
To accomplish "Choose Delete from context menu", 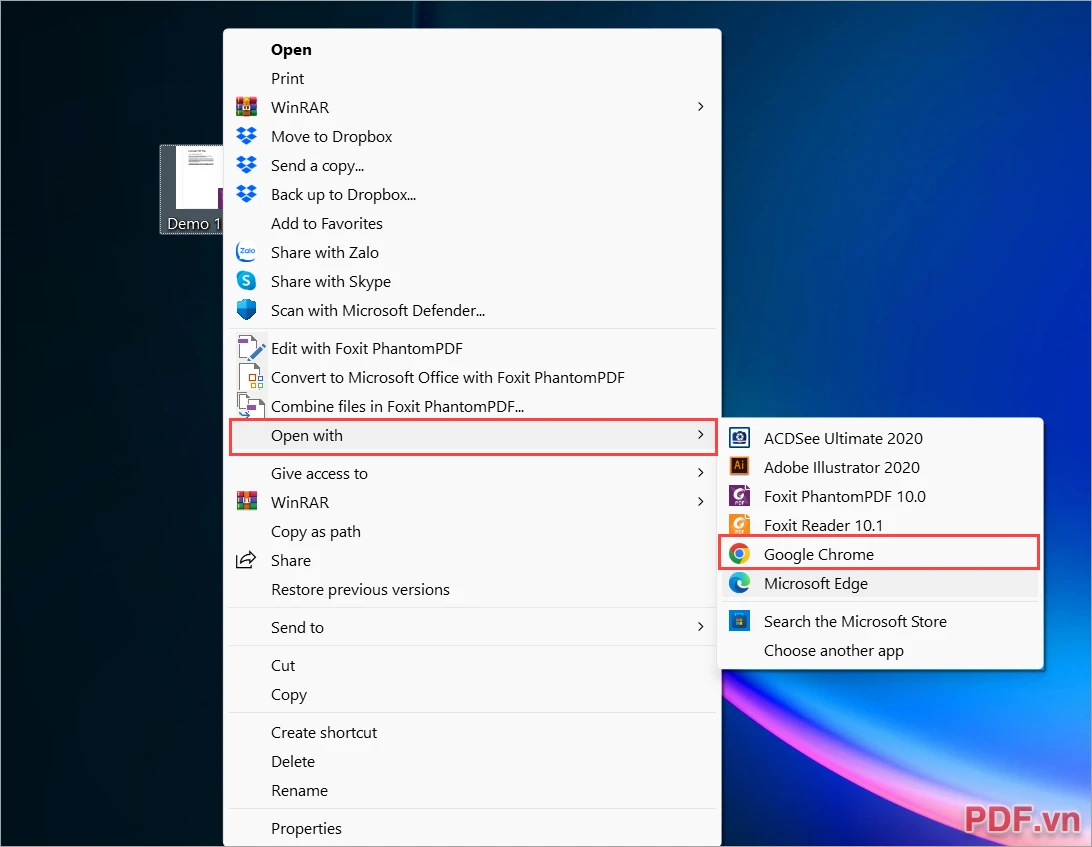I will pyautogui.click(x=472, y=762).
